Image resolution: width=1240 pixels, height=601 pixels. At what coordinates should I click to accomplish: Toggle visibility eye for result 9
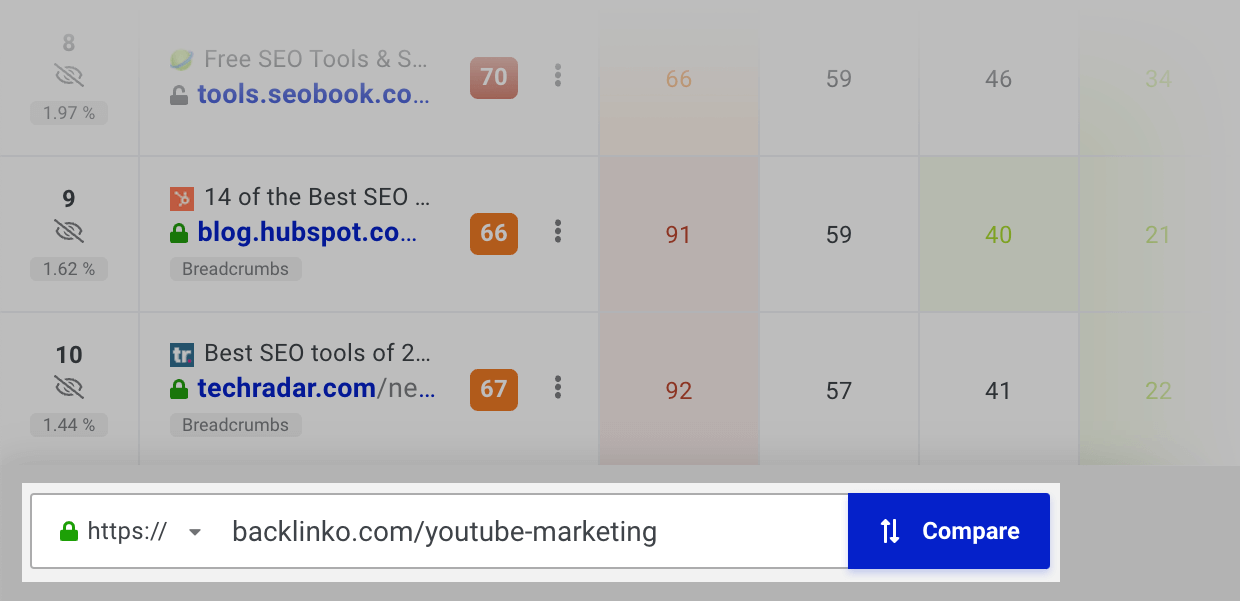(69, 232)
